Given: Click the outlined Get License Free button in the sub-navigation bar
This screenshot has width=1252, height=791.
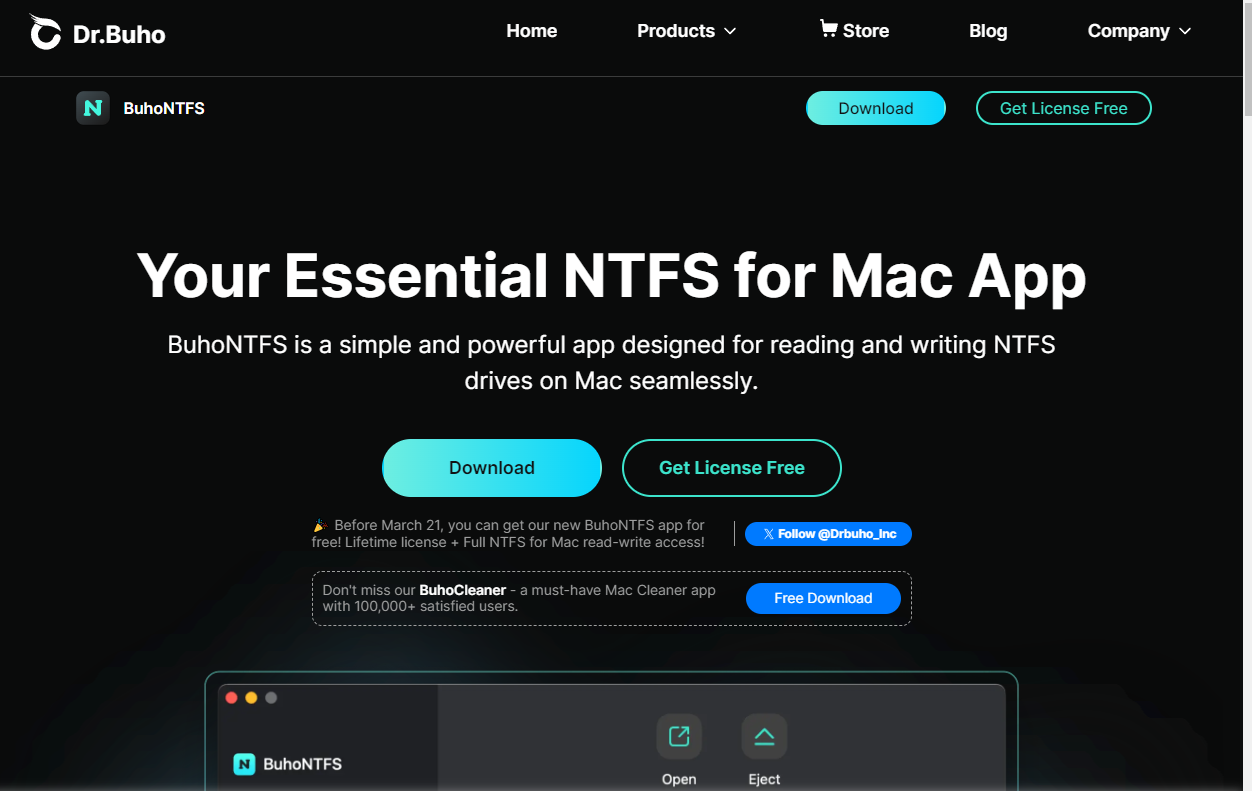Looking at the screenshot, I should tap(1063, 108).
